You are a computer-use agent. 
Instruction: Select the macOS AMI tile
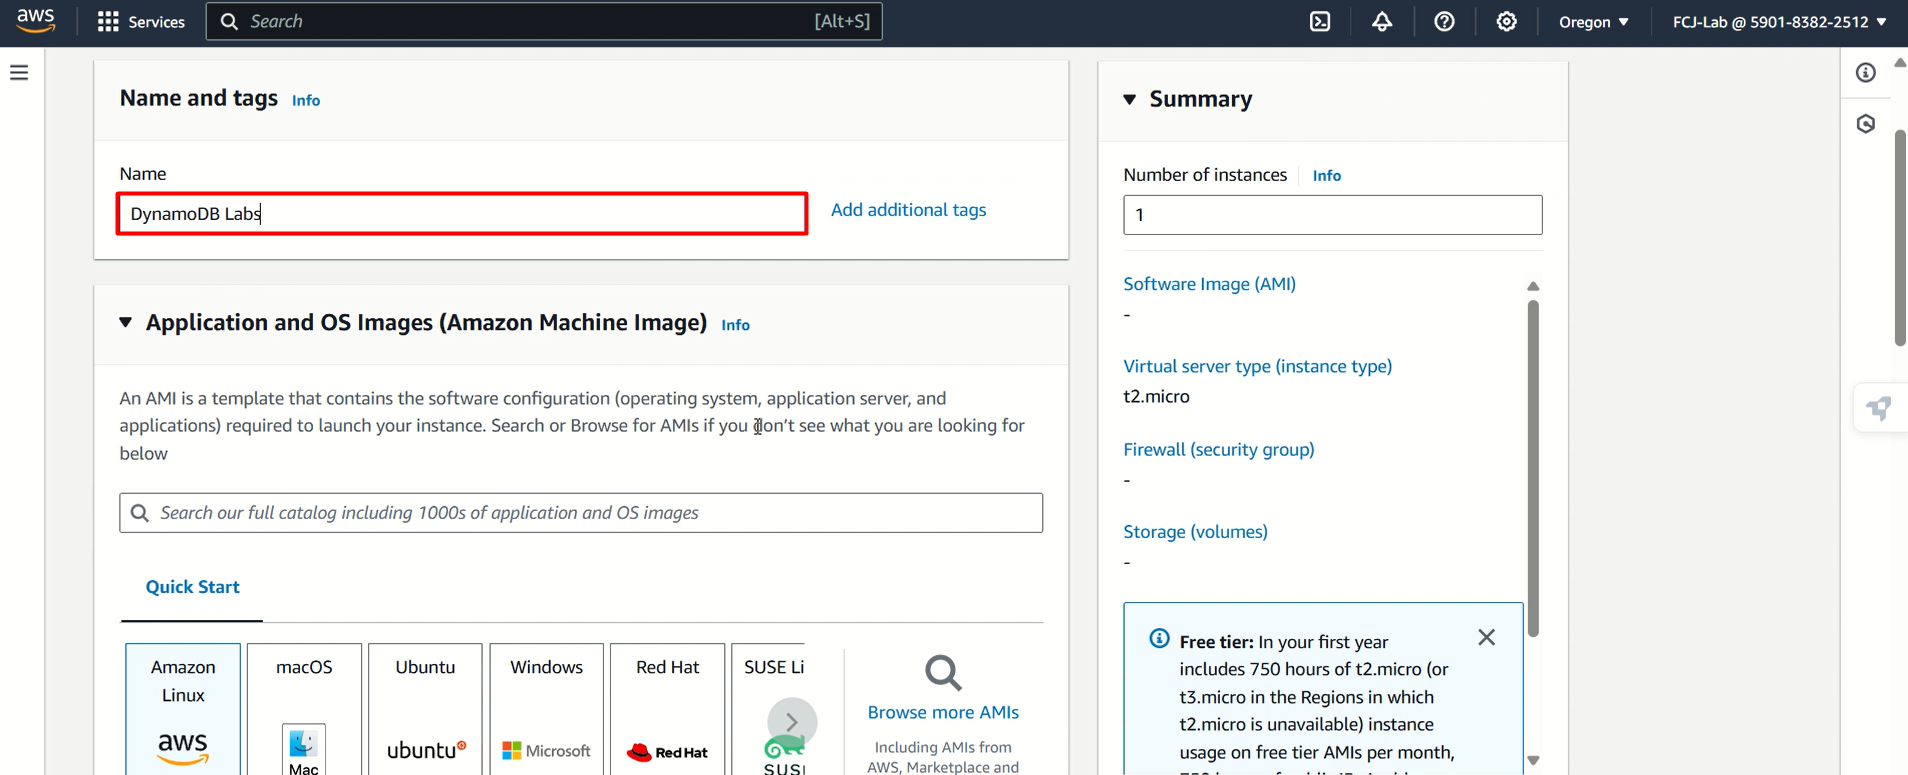(x=304, y=710)
